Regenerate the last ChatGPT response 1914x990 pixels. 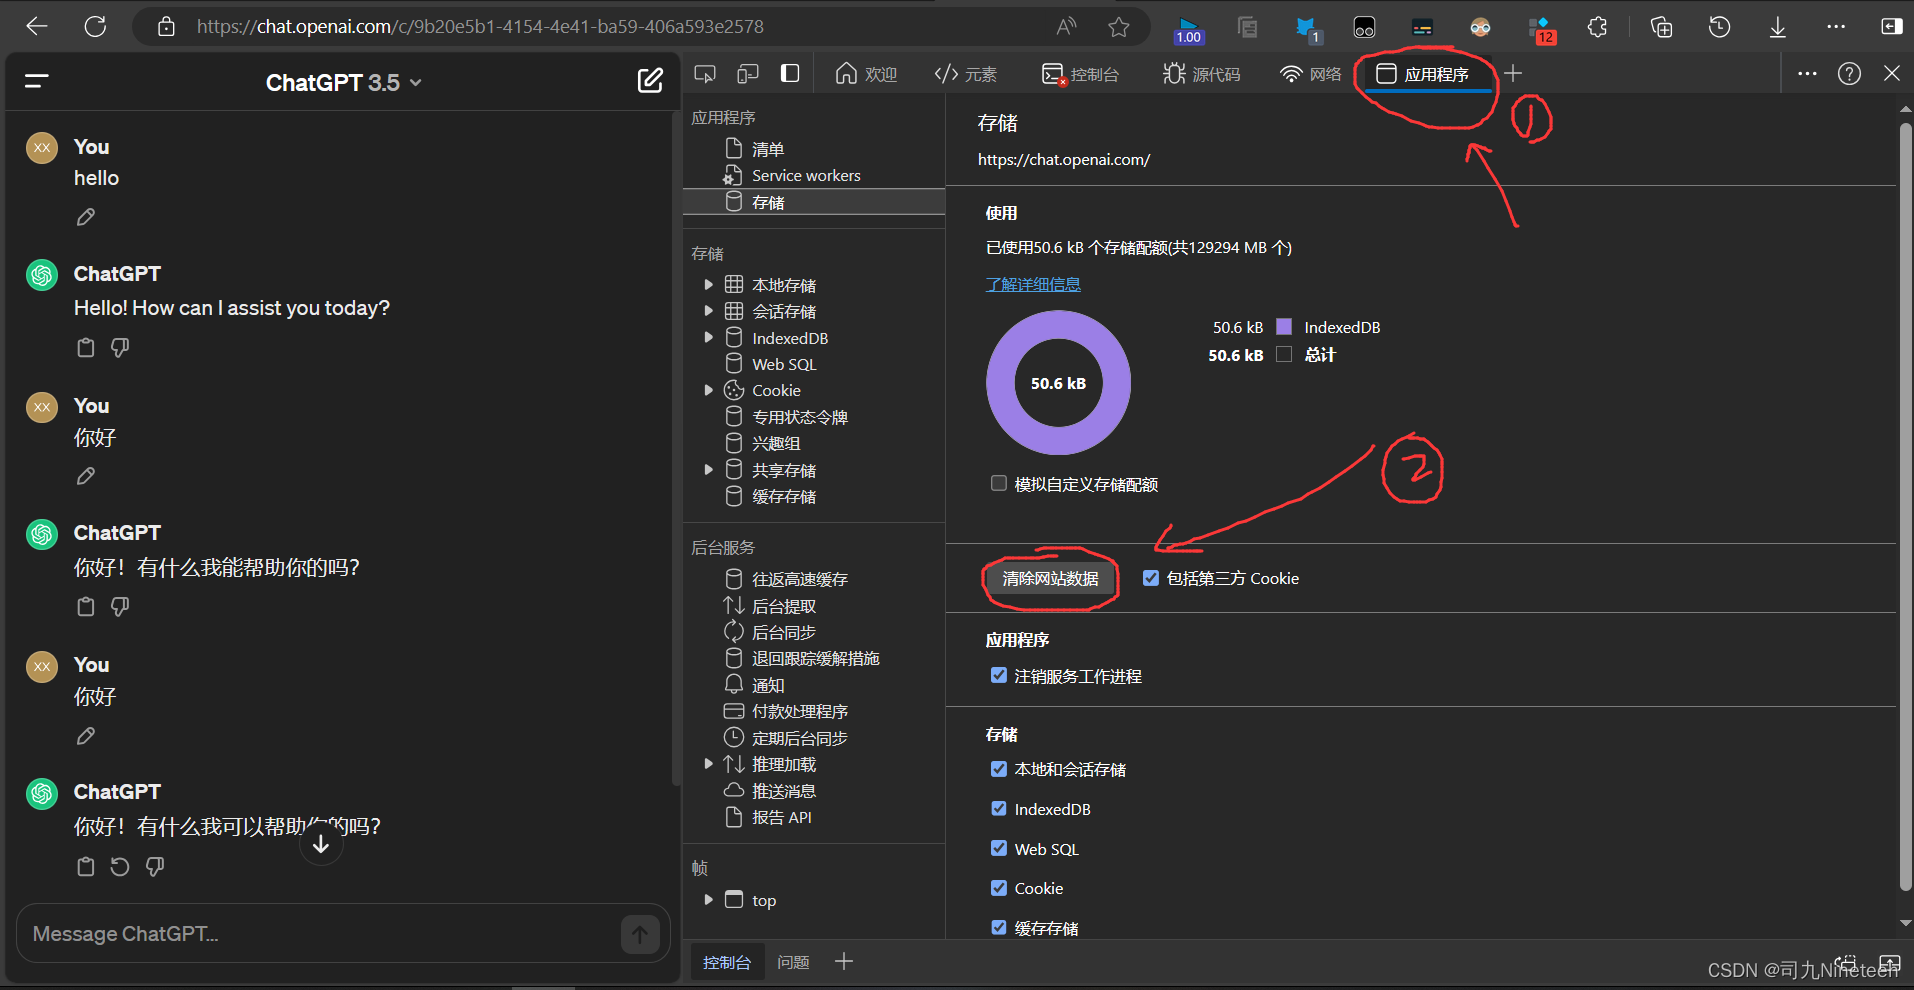[x=120, y=867]
